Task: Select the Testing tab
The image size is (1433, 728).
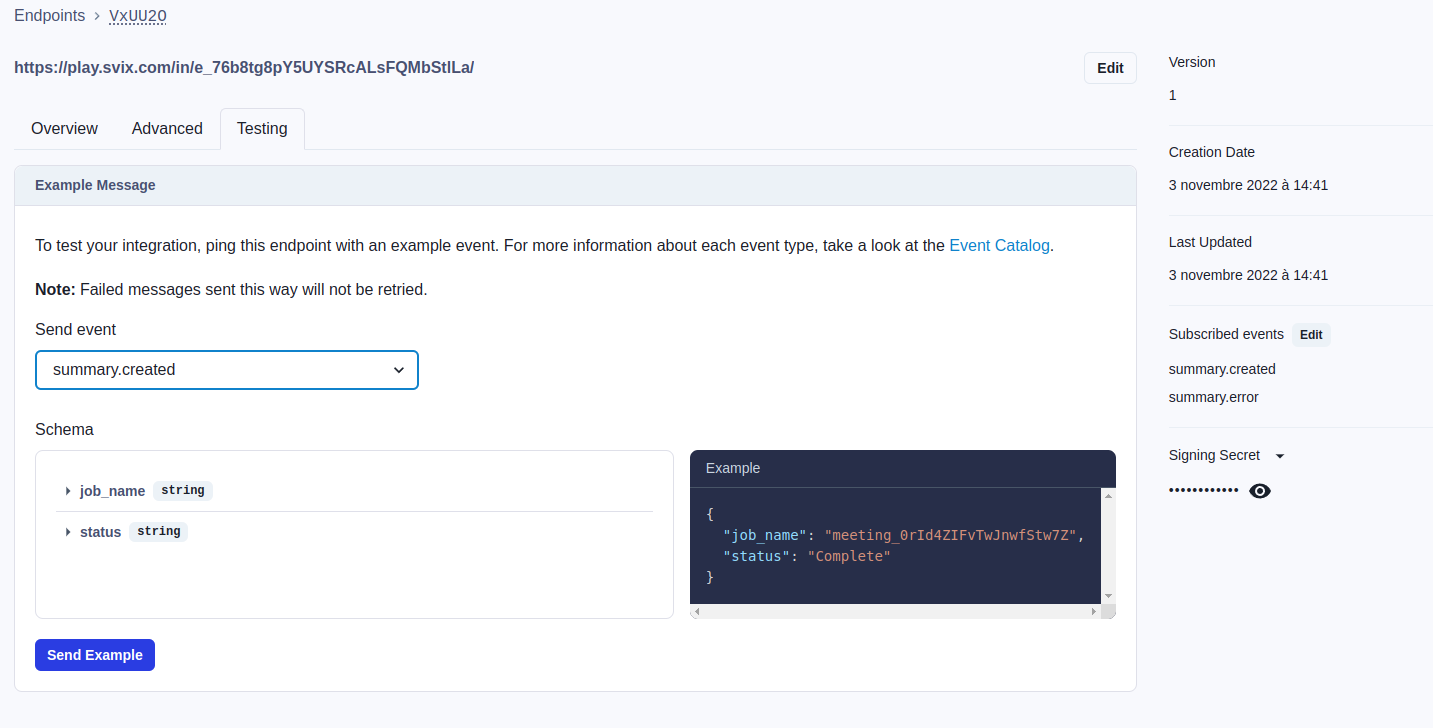Action: pos(262,128)
